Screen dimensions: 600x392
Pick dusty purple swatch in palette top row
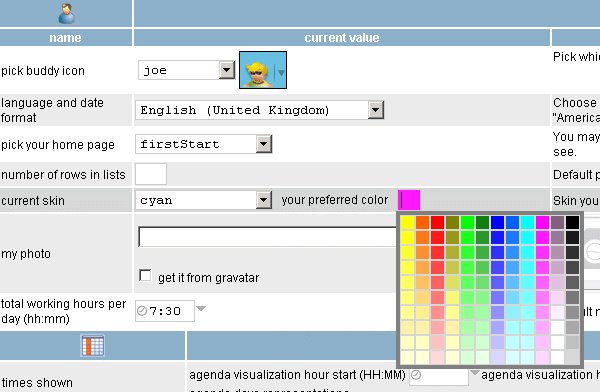point(557,222)
